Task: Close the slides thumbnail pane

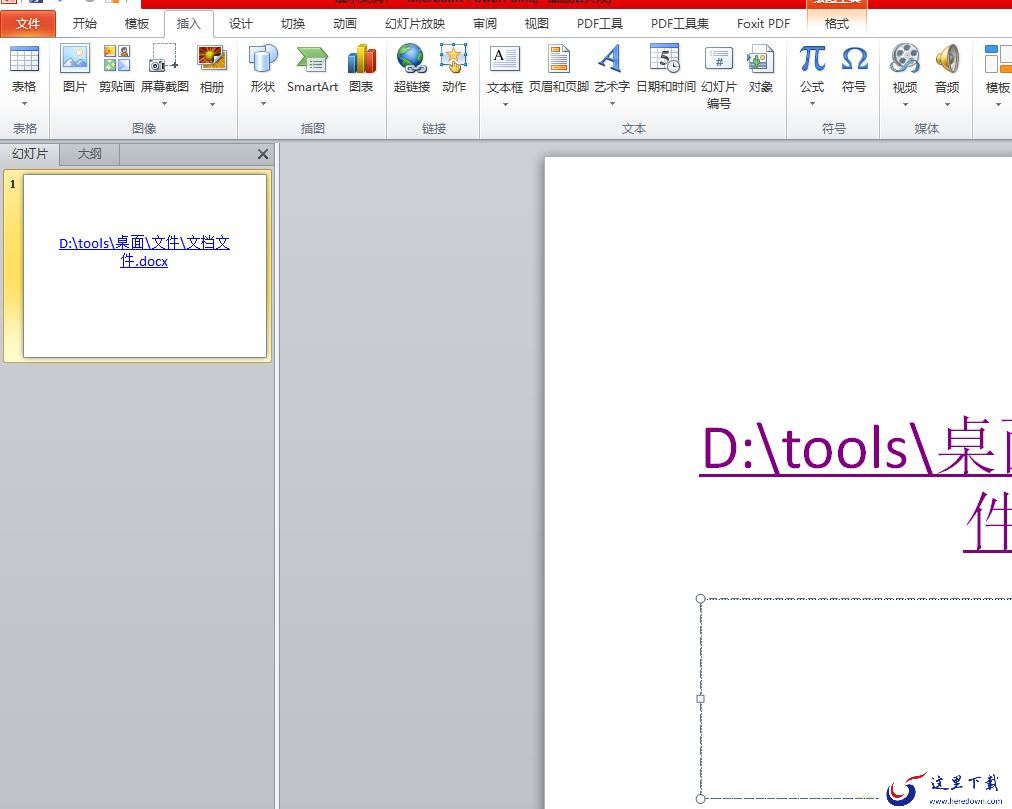Action: [263, 154]
